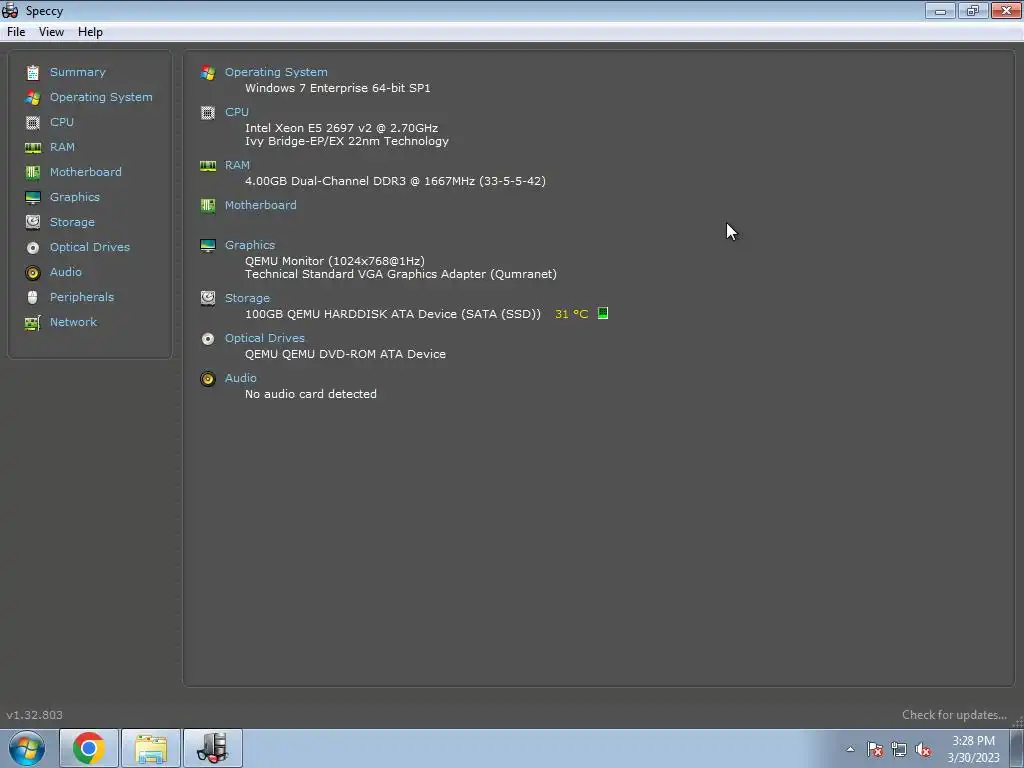Select Optical Drives in the sidebar
The image size is (1024, 768).
tap(90, 247)
